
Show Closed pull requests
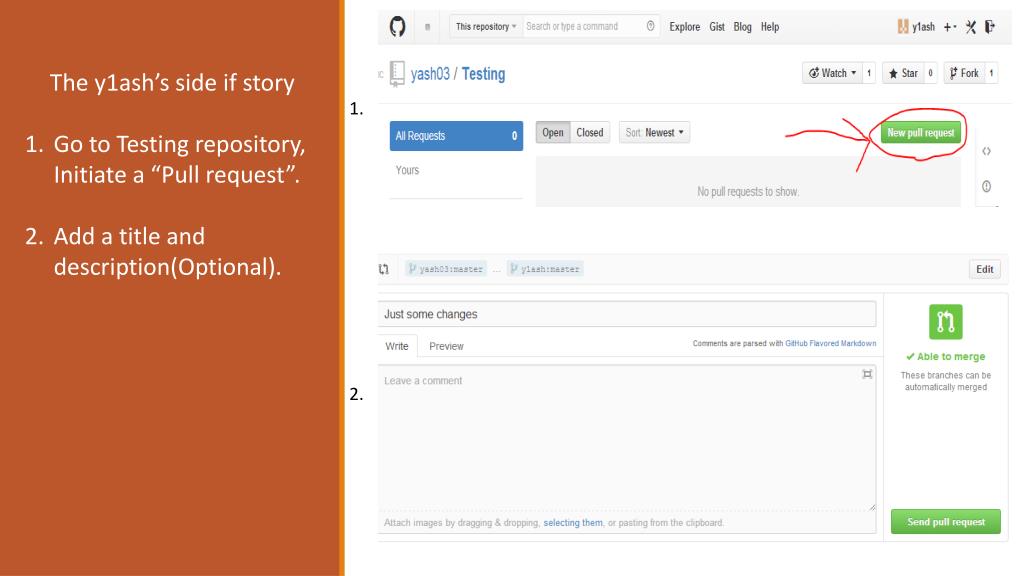[x=590, y=133]
